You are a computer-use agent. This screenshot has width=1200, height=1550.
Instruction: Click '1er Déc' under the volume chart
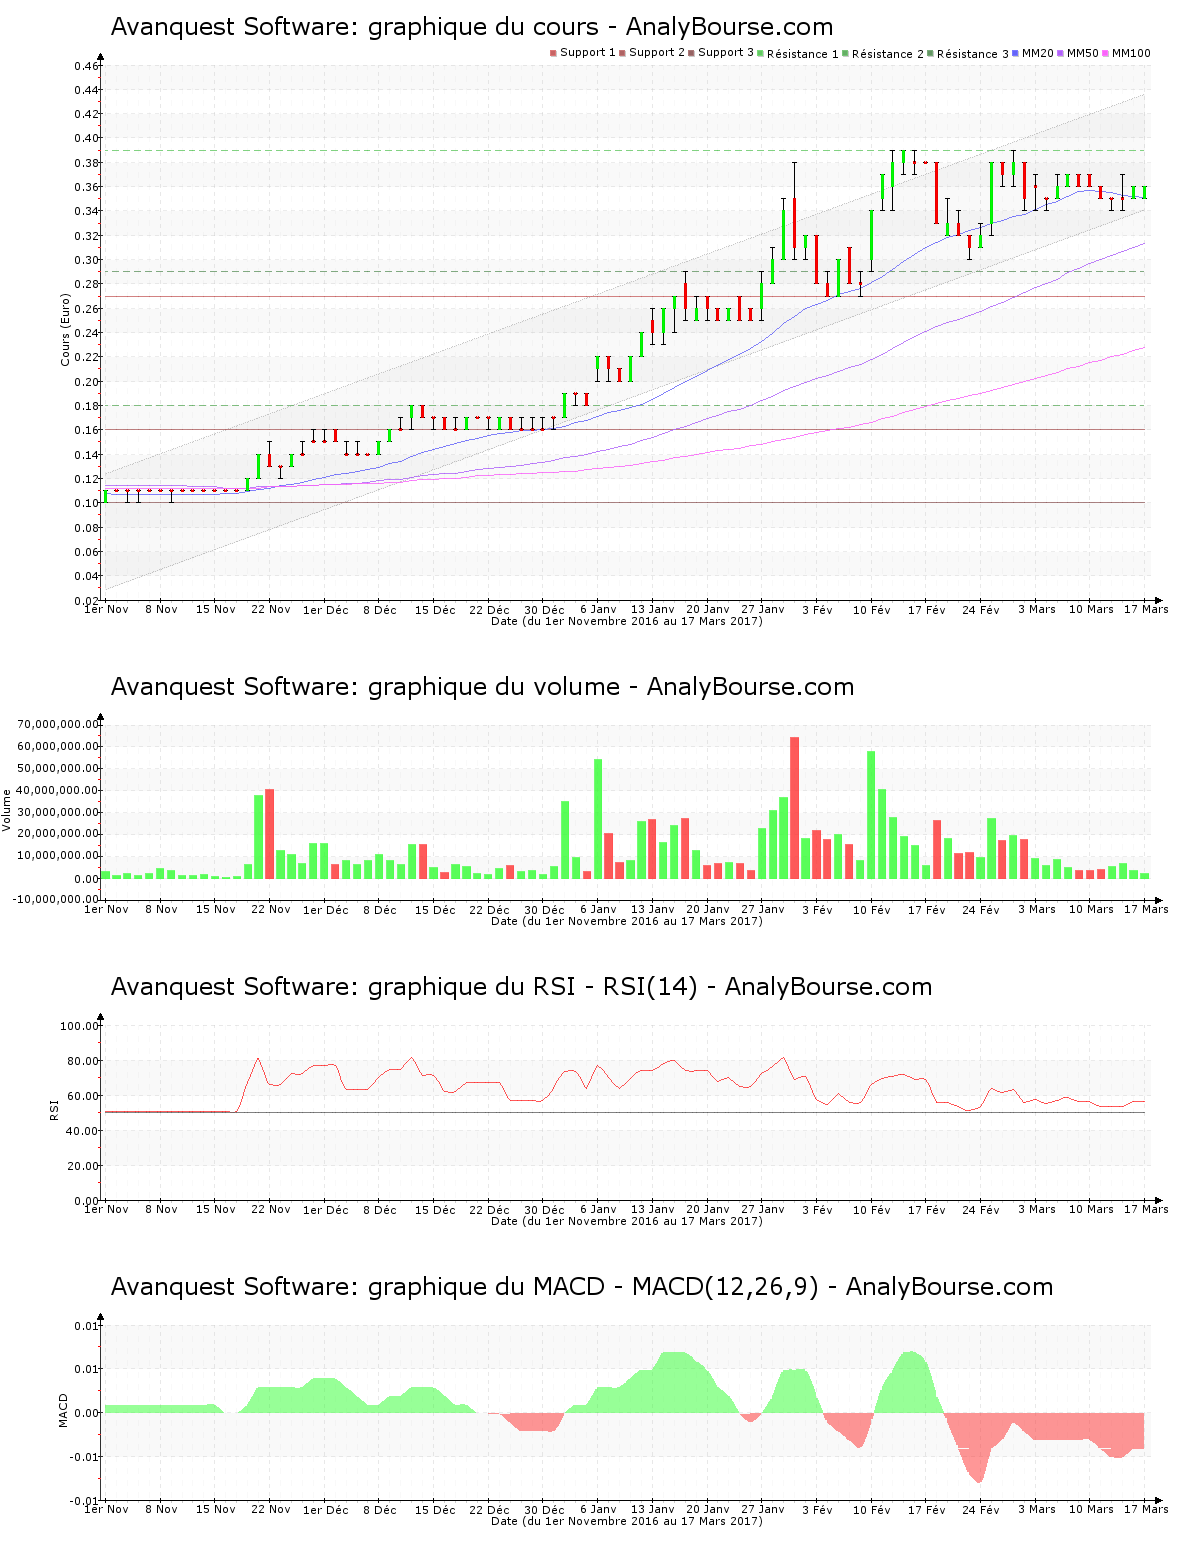(326, 909)
